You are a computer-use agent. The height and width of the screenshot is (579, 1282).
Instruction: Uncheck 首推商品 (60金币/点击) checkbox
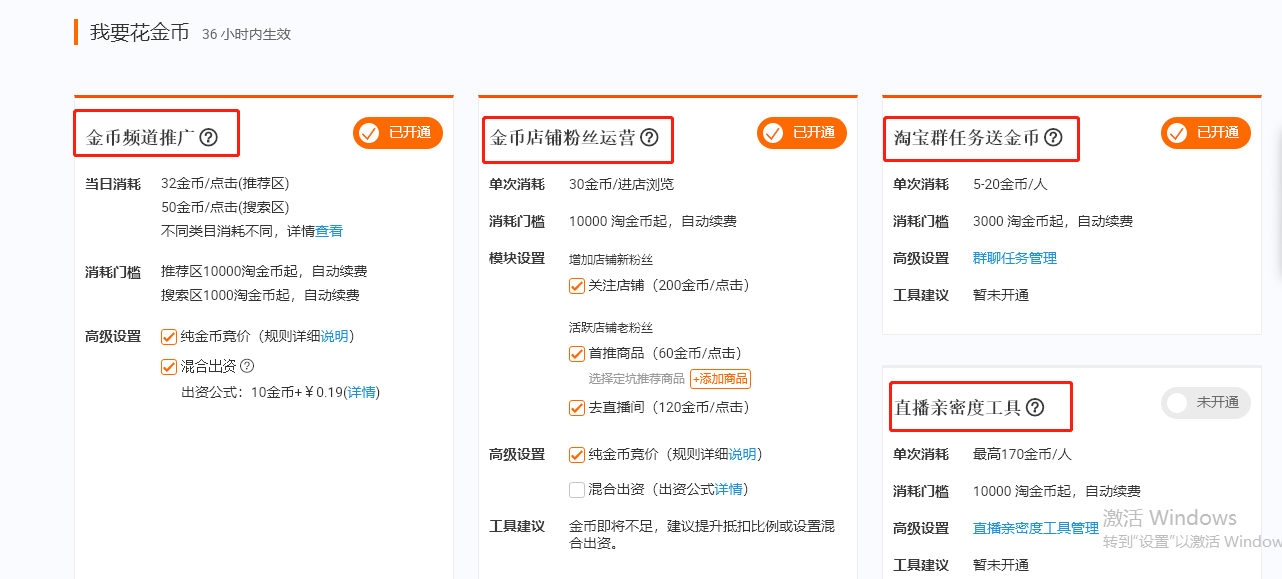[x=577, y=354]
